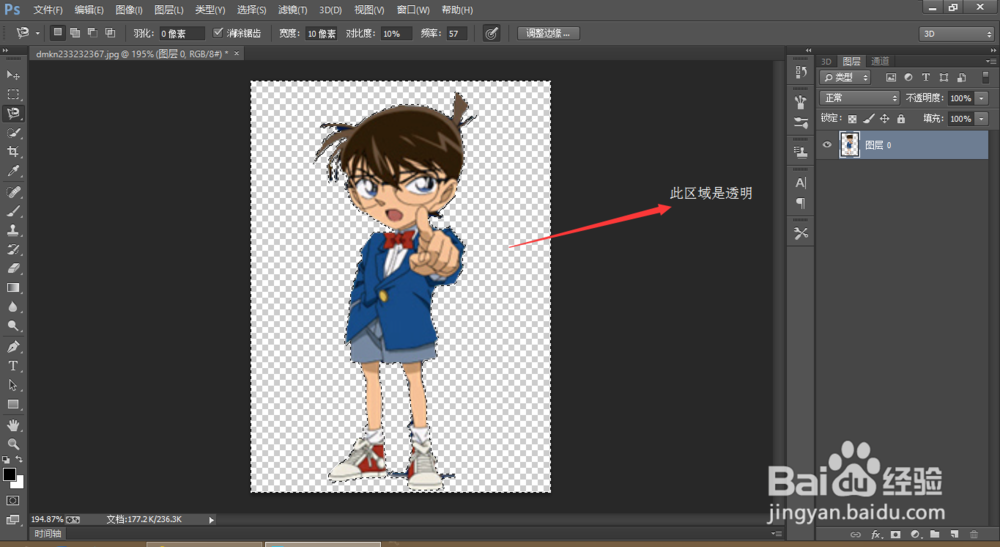Toggle lock image pixels

pos(869,119)
